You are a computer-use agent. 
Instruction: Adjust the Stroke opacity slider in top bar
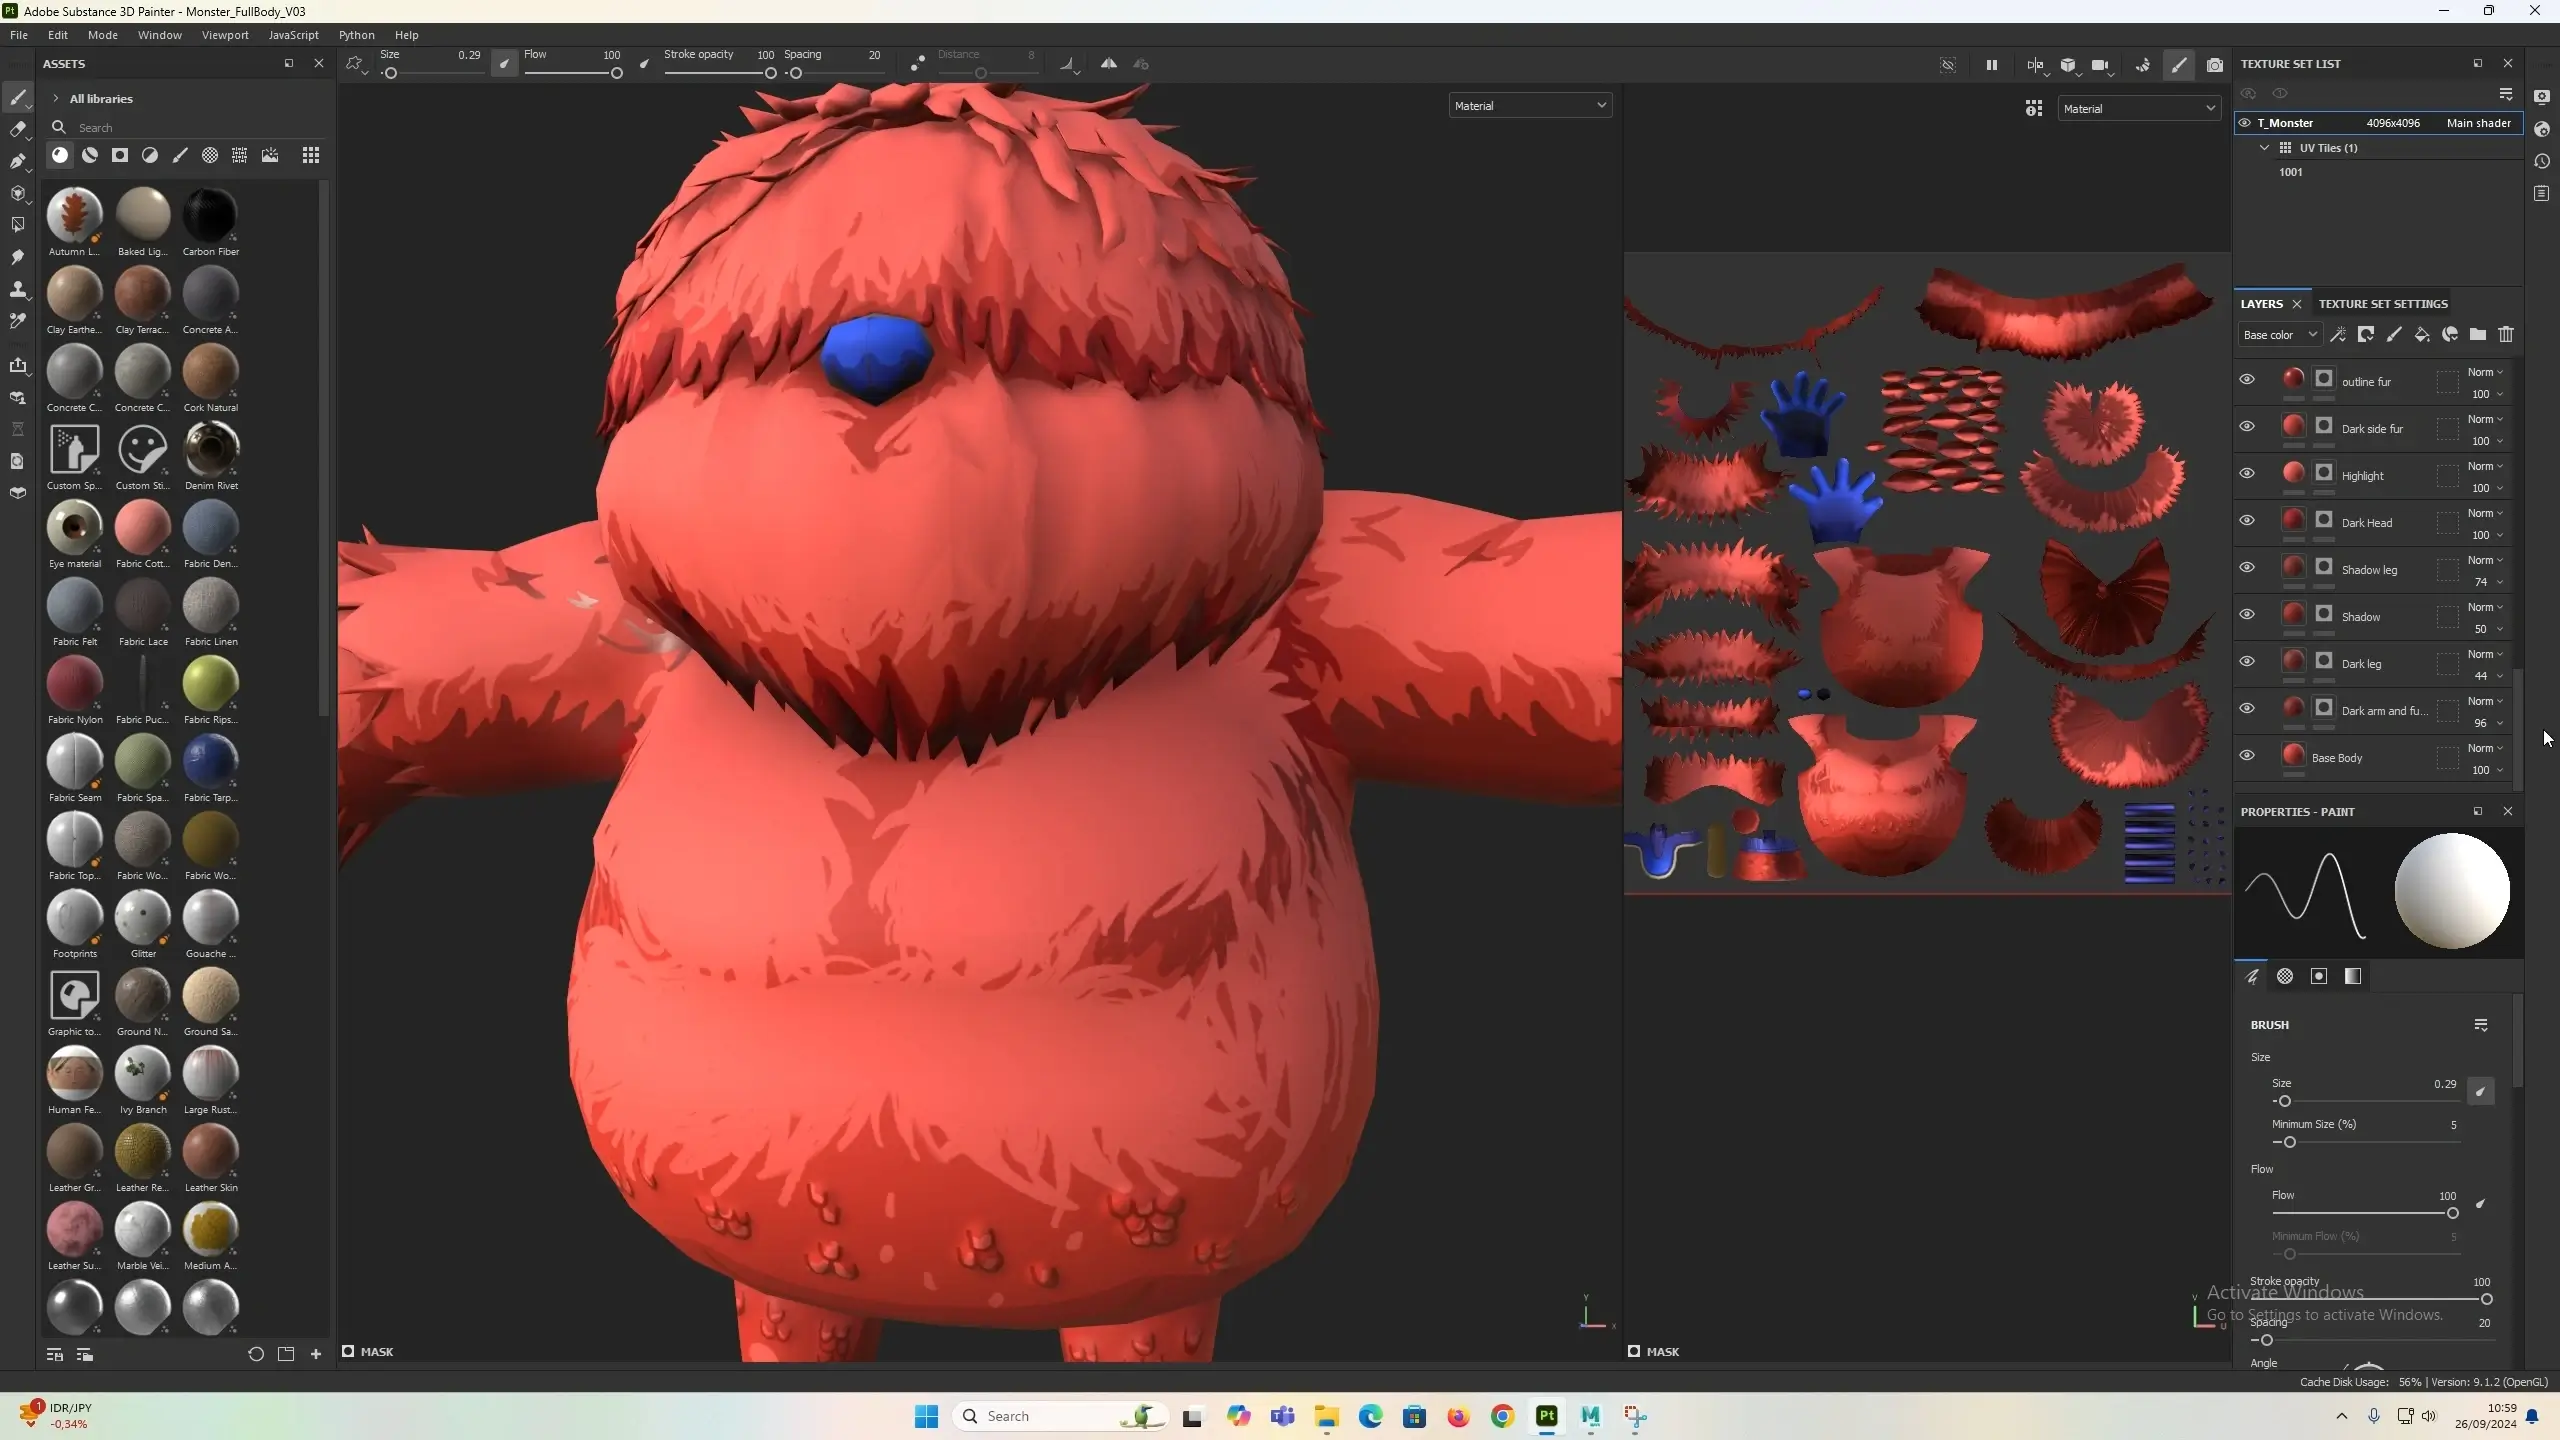(770, 73)
